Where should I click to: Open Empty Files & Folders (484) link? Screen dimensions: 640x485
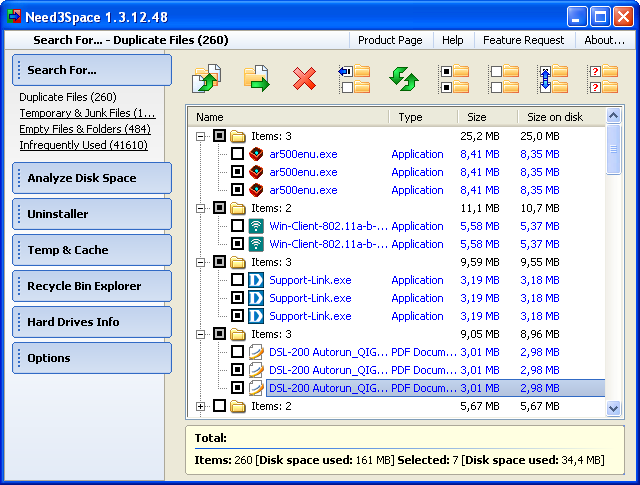point(85,129)
